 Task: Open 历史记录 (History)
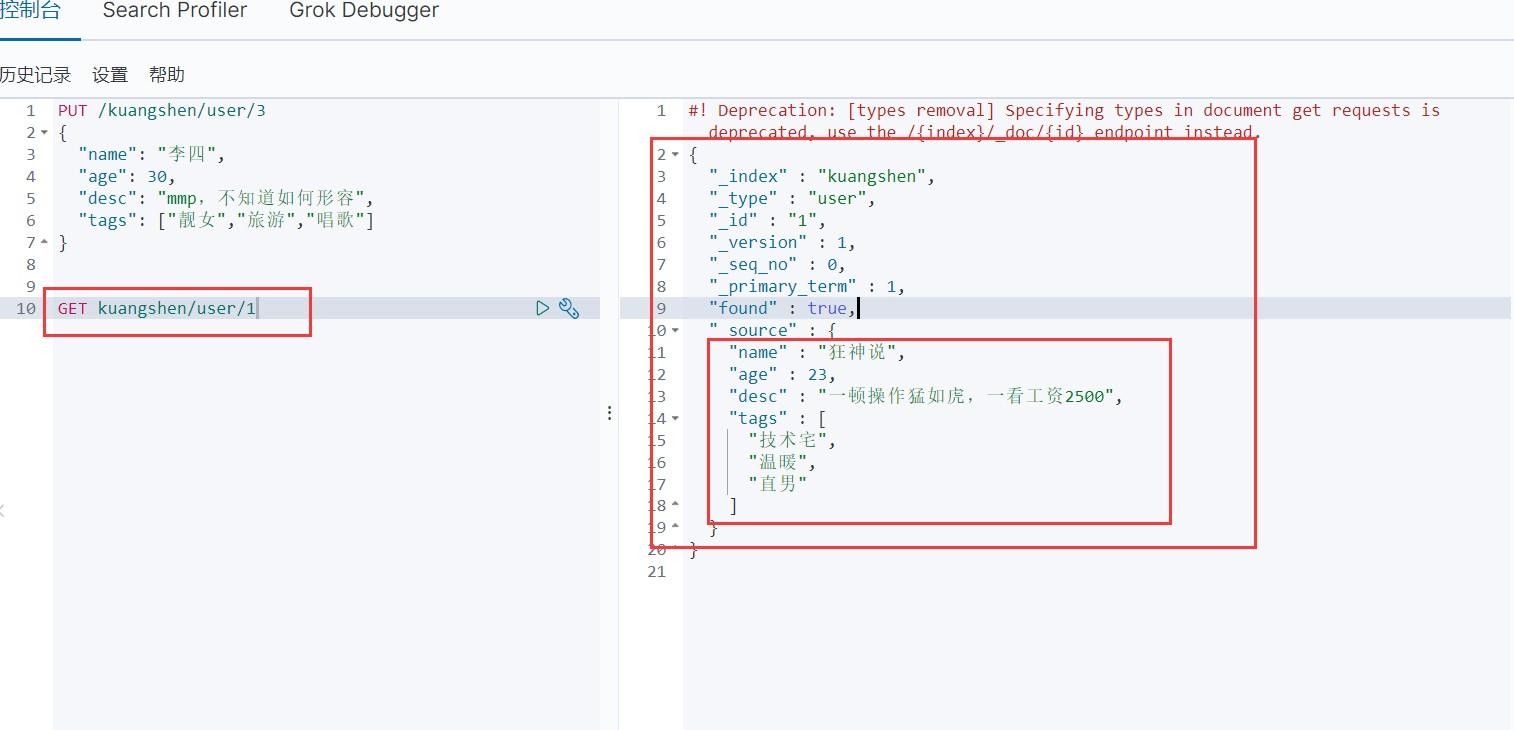click(x=36, y=75)
